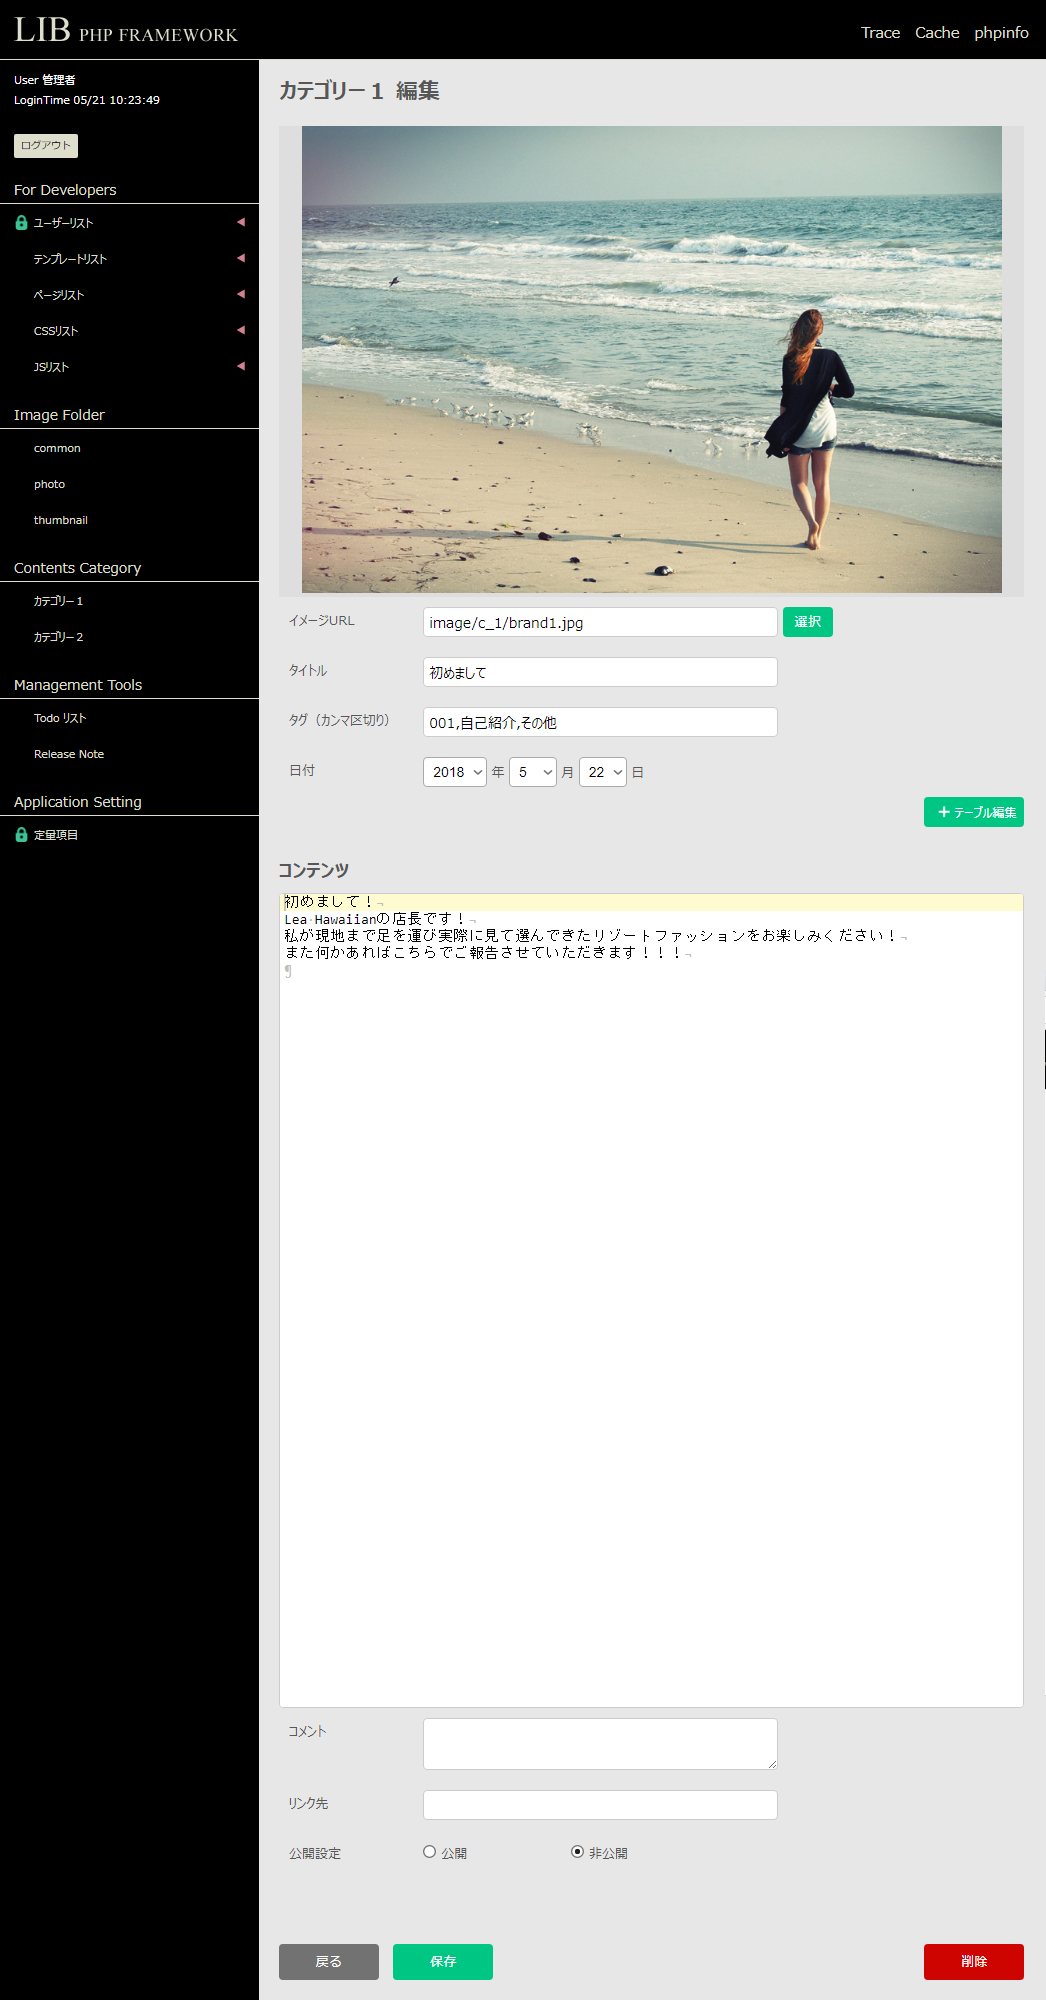The height and width of the screenshot is (2000, 1046).
Task: Open phpinfo from the top menu
Action: click(1001, 33)
